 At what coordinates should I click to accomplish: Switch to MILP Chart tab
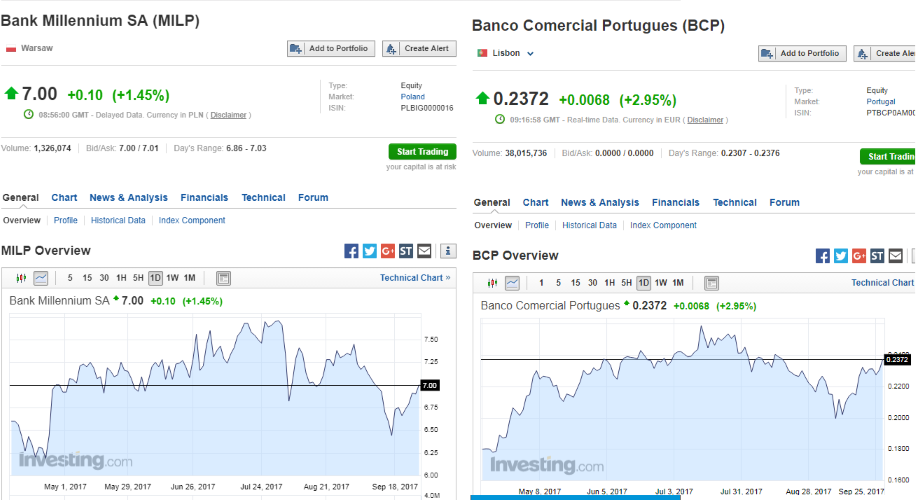pyautogui.click(x=64, y=198)
